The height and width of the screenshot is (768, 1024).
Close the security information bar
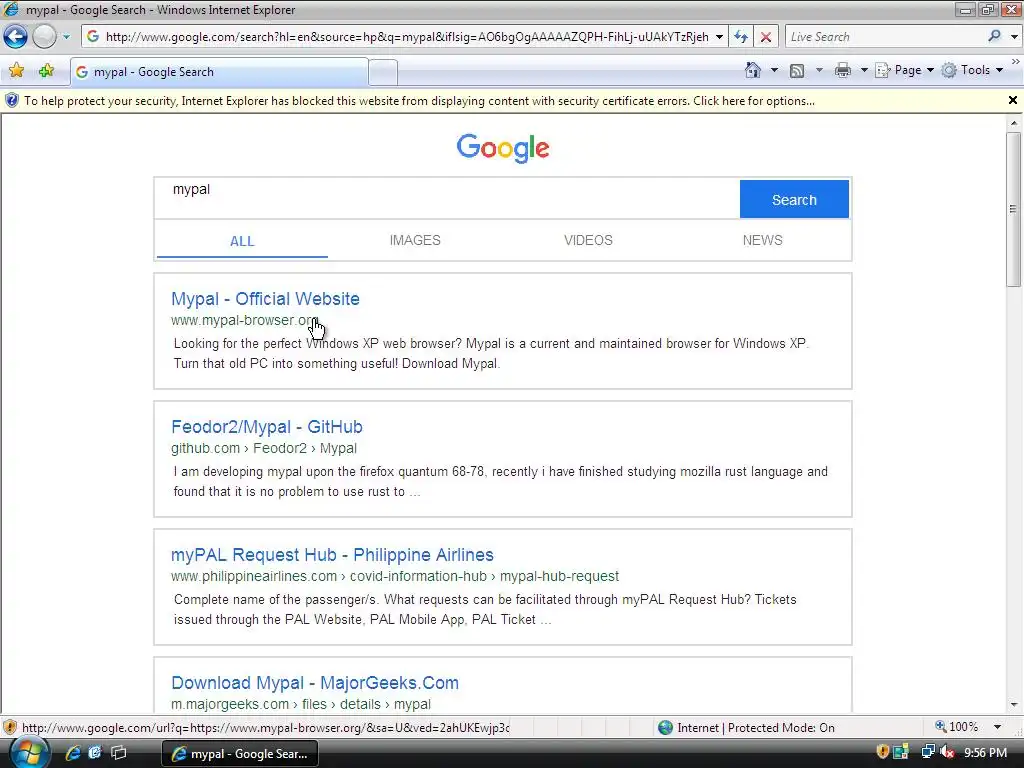coord(1012,100)
